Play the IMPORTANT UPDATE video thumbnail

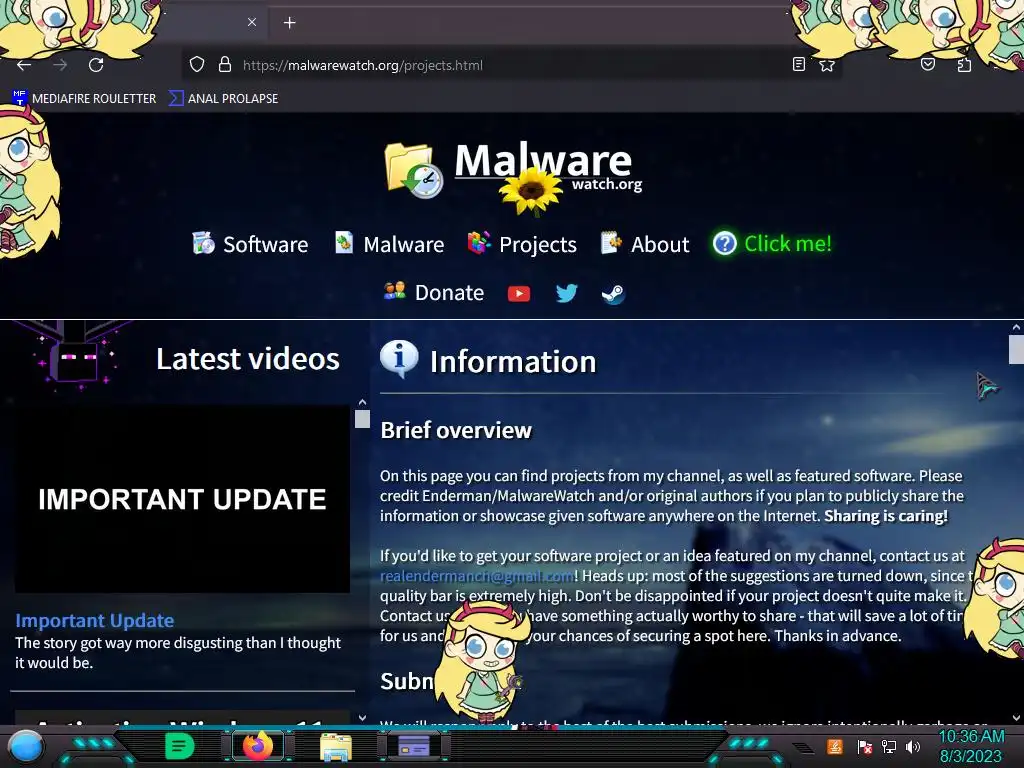[182, 499]
